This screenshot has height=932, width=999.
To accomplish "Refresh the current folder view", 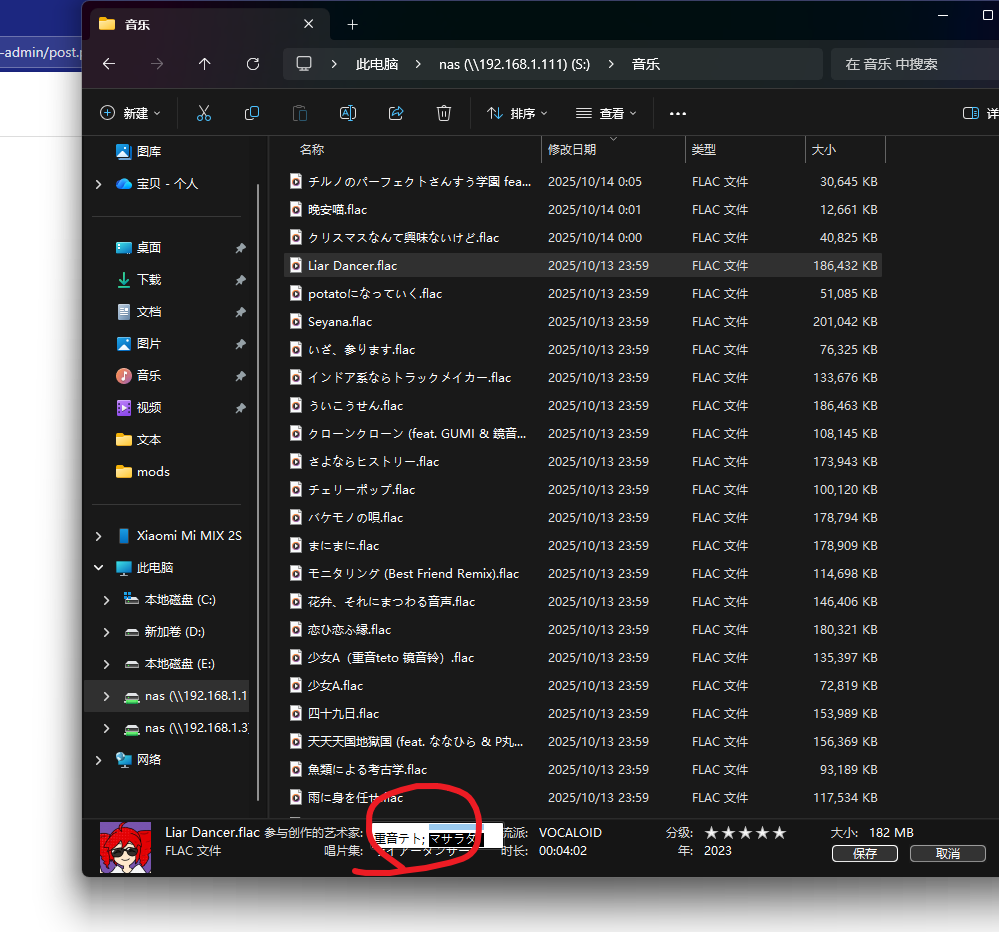I will point(253,64).
